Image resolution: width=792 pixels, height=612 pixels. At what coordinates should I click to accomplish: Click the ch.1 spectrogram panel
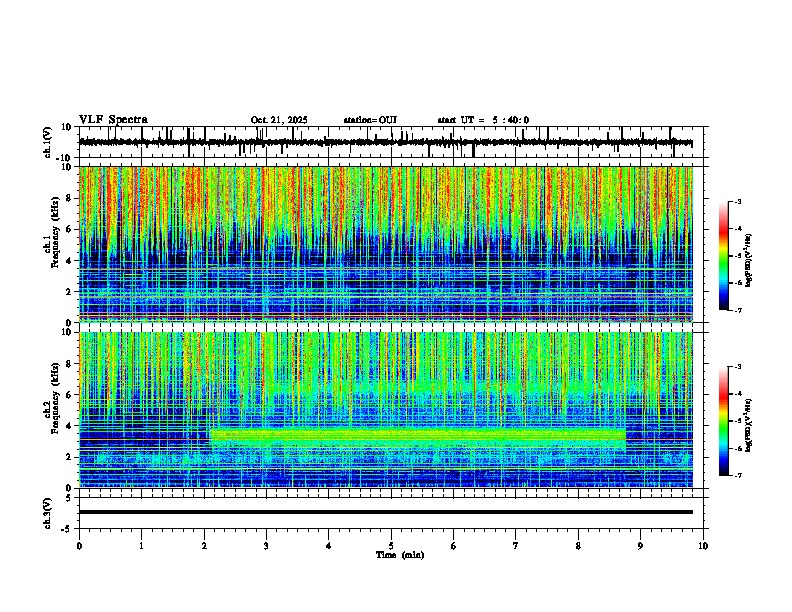386,244
